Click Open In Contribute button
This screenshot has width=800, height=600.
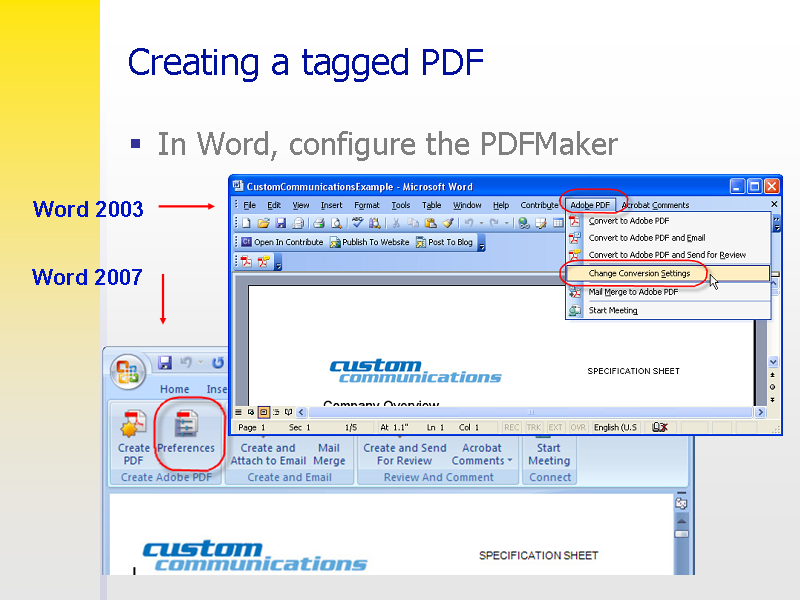click(x=282, y=242)
